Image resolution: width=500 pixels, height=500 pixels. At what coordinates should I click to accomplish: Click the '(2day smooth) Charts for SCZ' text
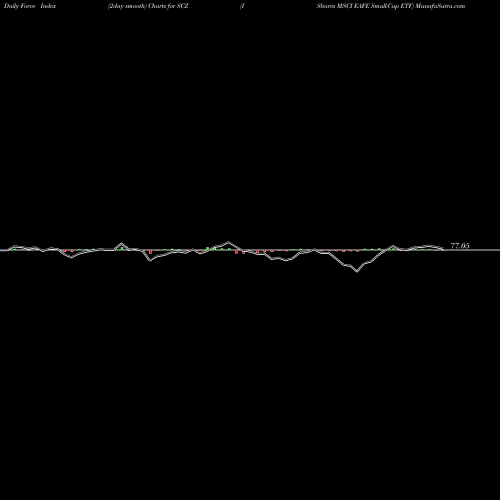[x=148, y=6]
